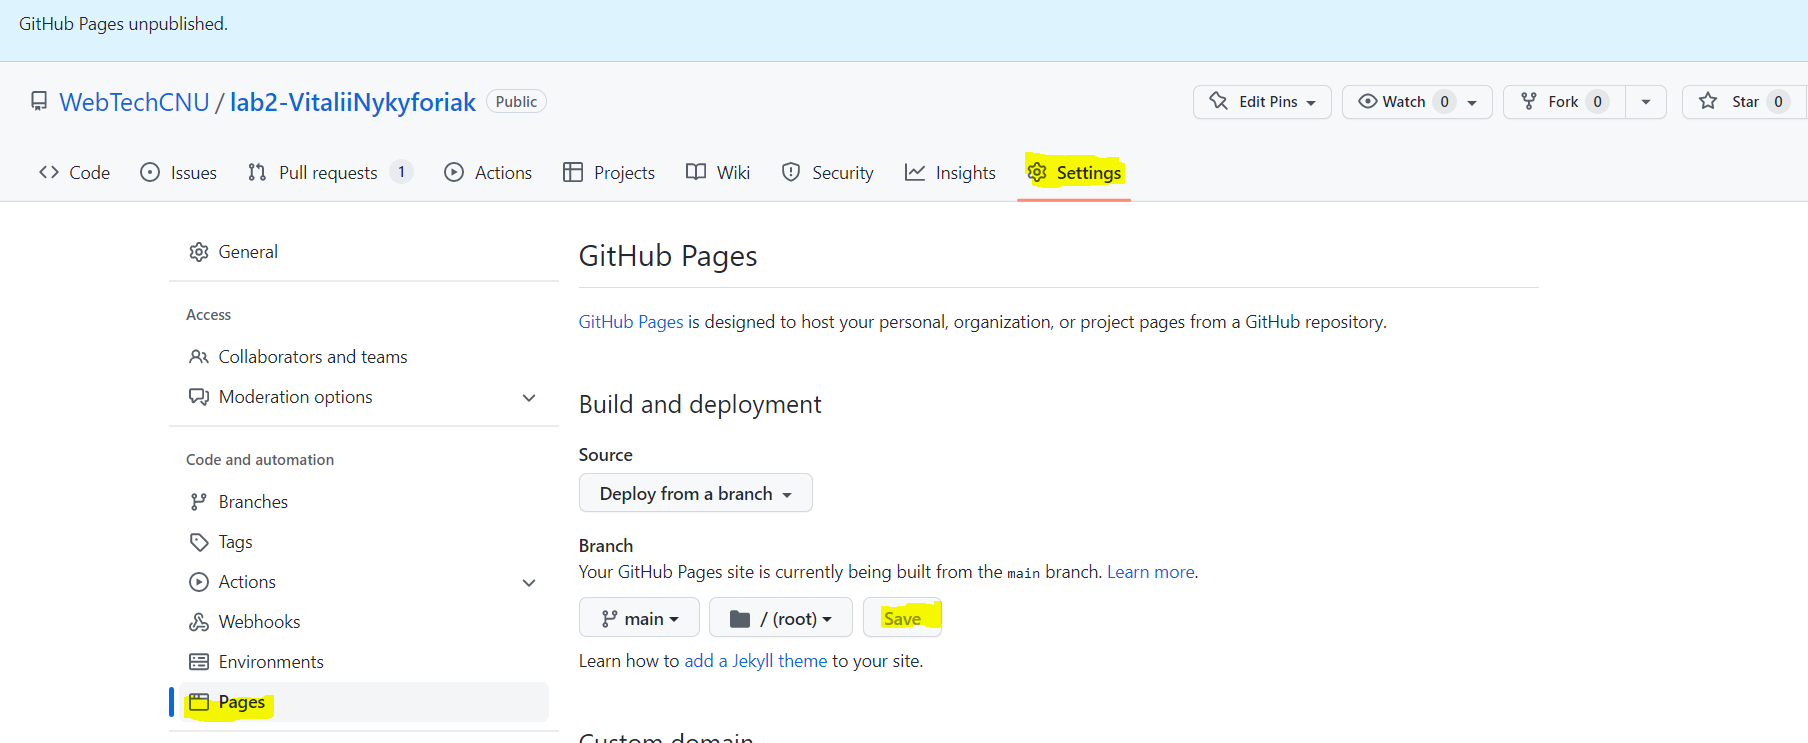Viewport: 1808px width, 743px height.
Task: Click the Save button for branch settings
Action: [902, 618]
